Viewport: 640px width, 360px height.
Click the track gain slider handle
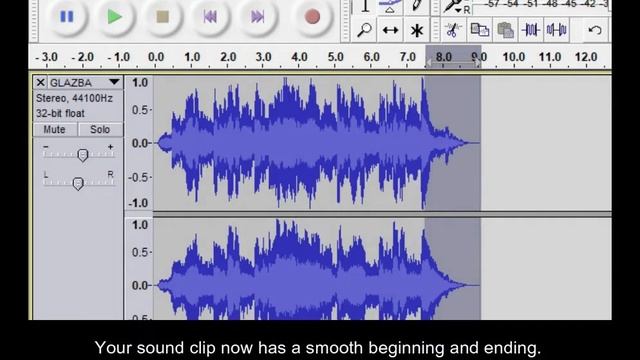click(x=83, y=155)
